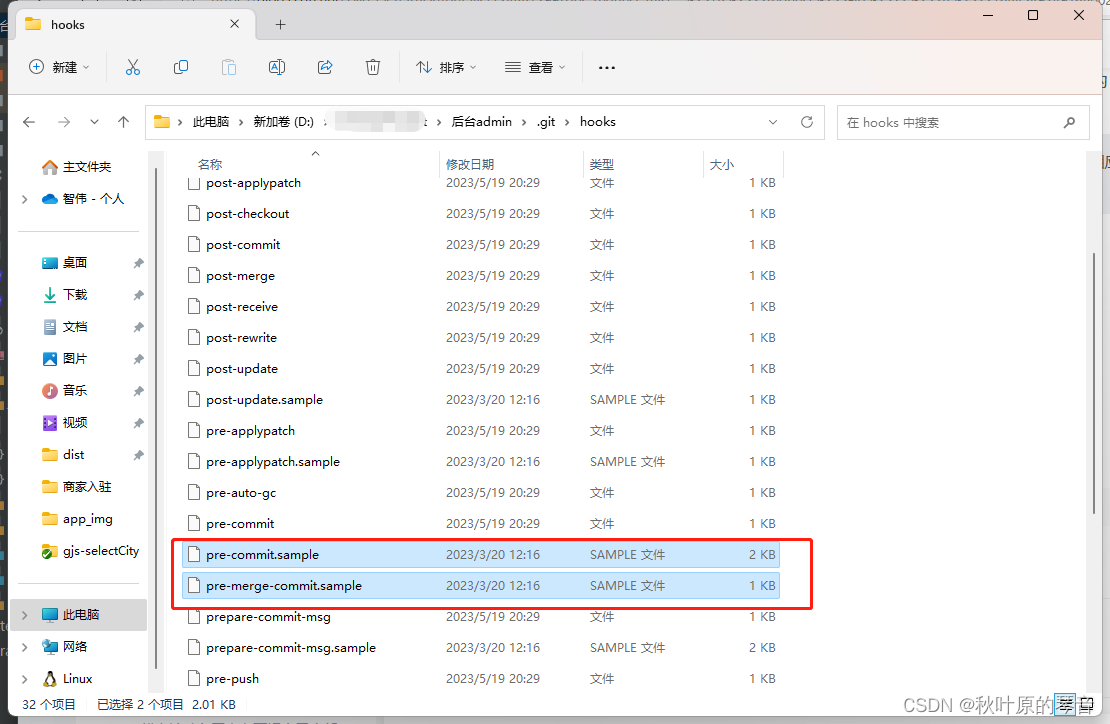The height and width of the screenshot is (724, 1110).
Task: Open the 查看 view options dropdown
Action: pos(536,67)
